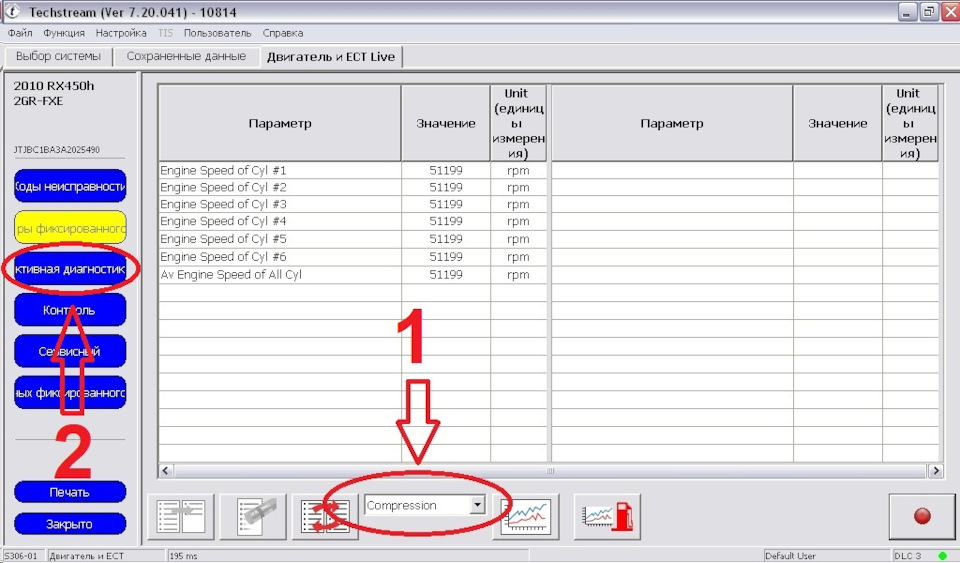960x563 pixels.
Task: Open Активная диагностика button
Action: (70, 269)
